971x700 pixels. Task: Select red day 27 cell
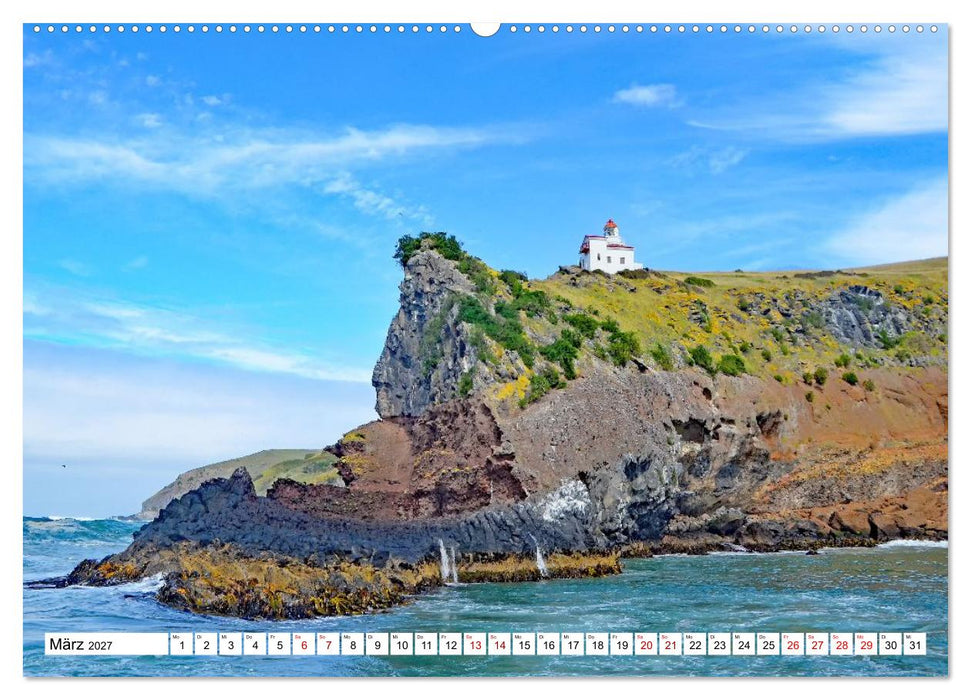(817, 644)
